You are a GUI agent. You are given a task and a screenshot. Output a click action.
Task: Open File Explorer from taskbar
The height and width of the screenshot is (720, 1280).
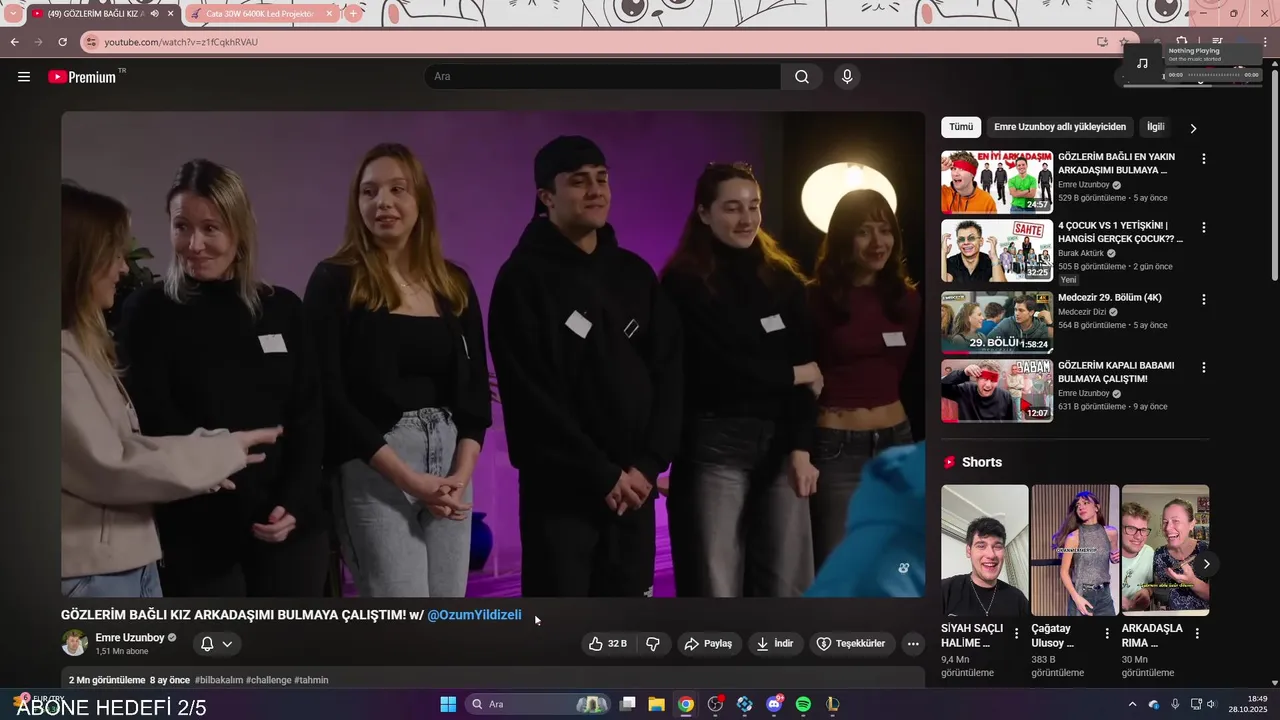click(x=656, y=704)
